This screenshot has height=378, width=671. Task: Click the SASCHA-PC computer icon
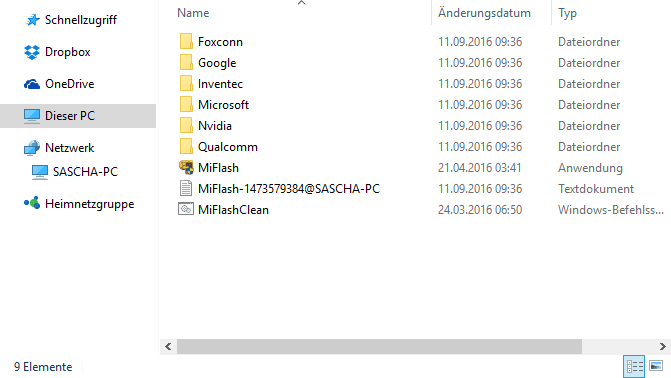click(40, 172)
